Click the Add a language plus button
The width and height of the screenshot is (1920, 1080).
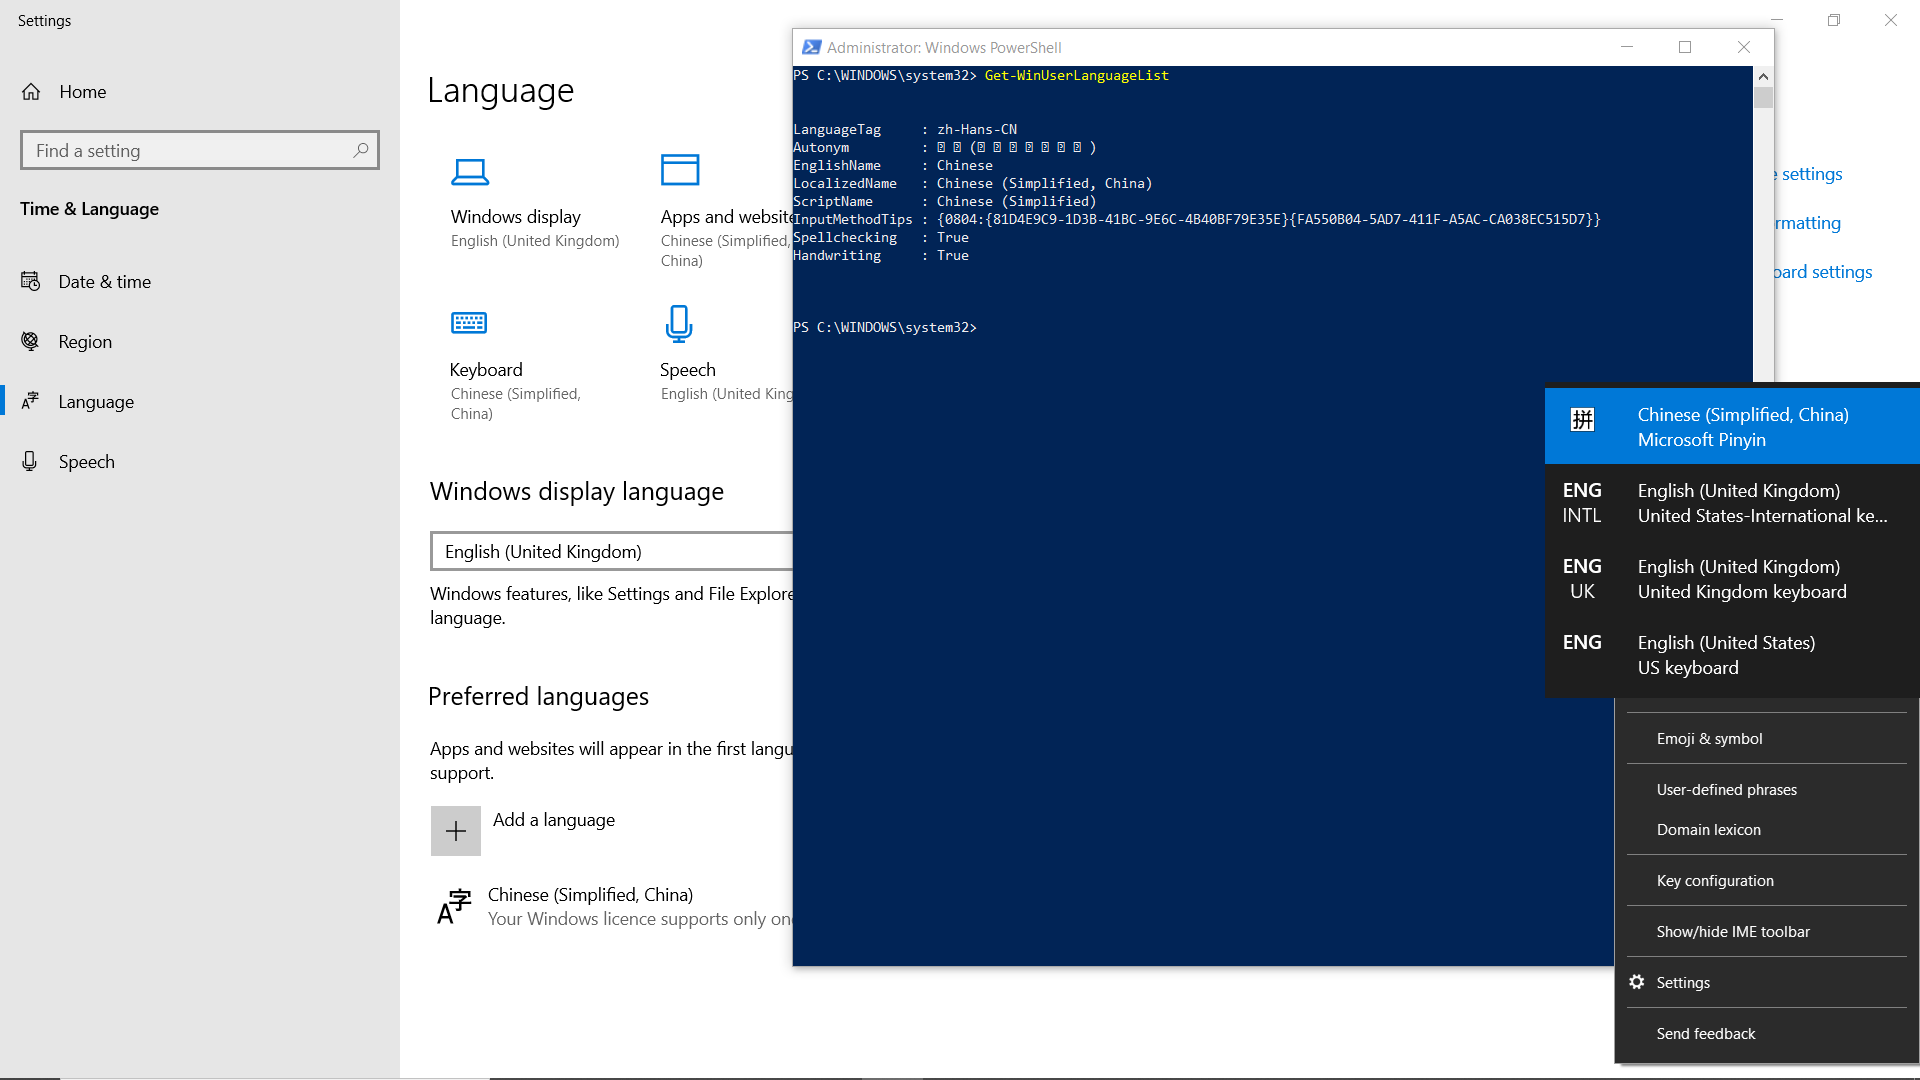[x=456, y=831]
